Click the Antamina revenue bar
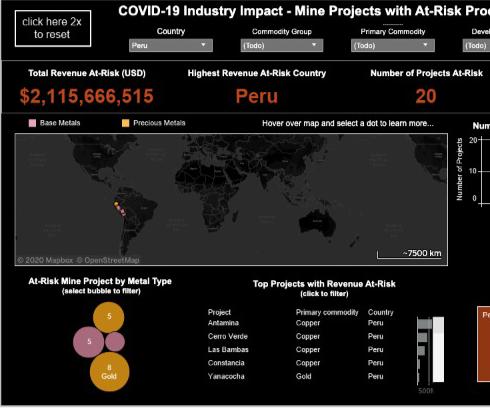The height and width of the screenshot is (408, 490). pos(425,323)
